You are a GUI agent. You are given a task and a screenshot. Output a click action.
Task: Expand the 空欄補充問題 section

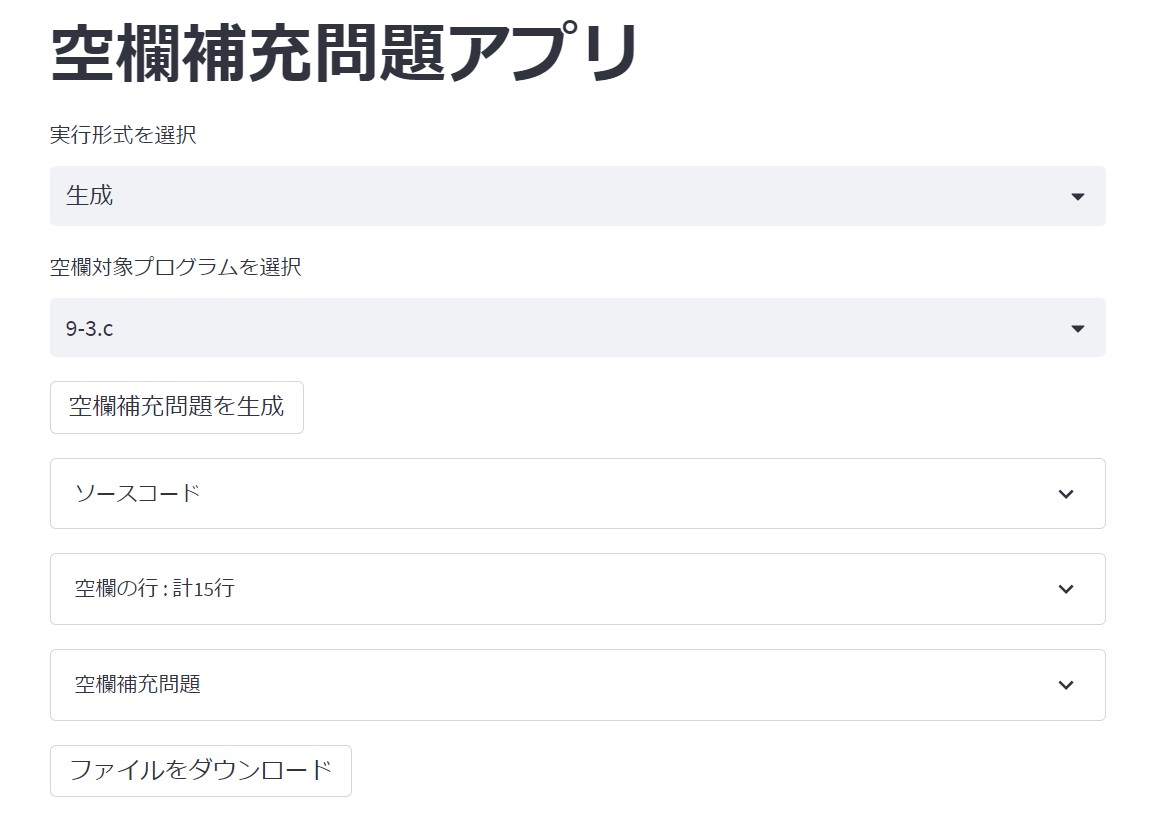577,685
